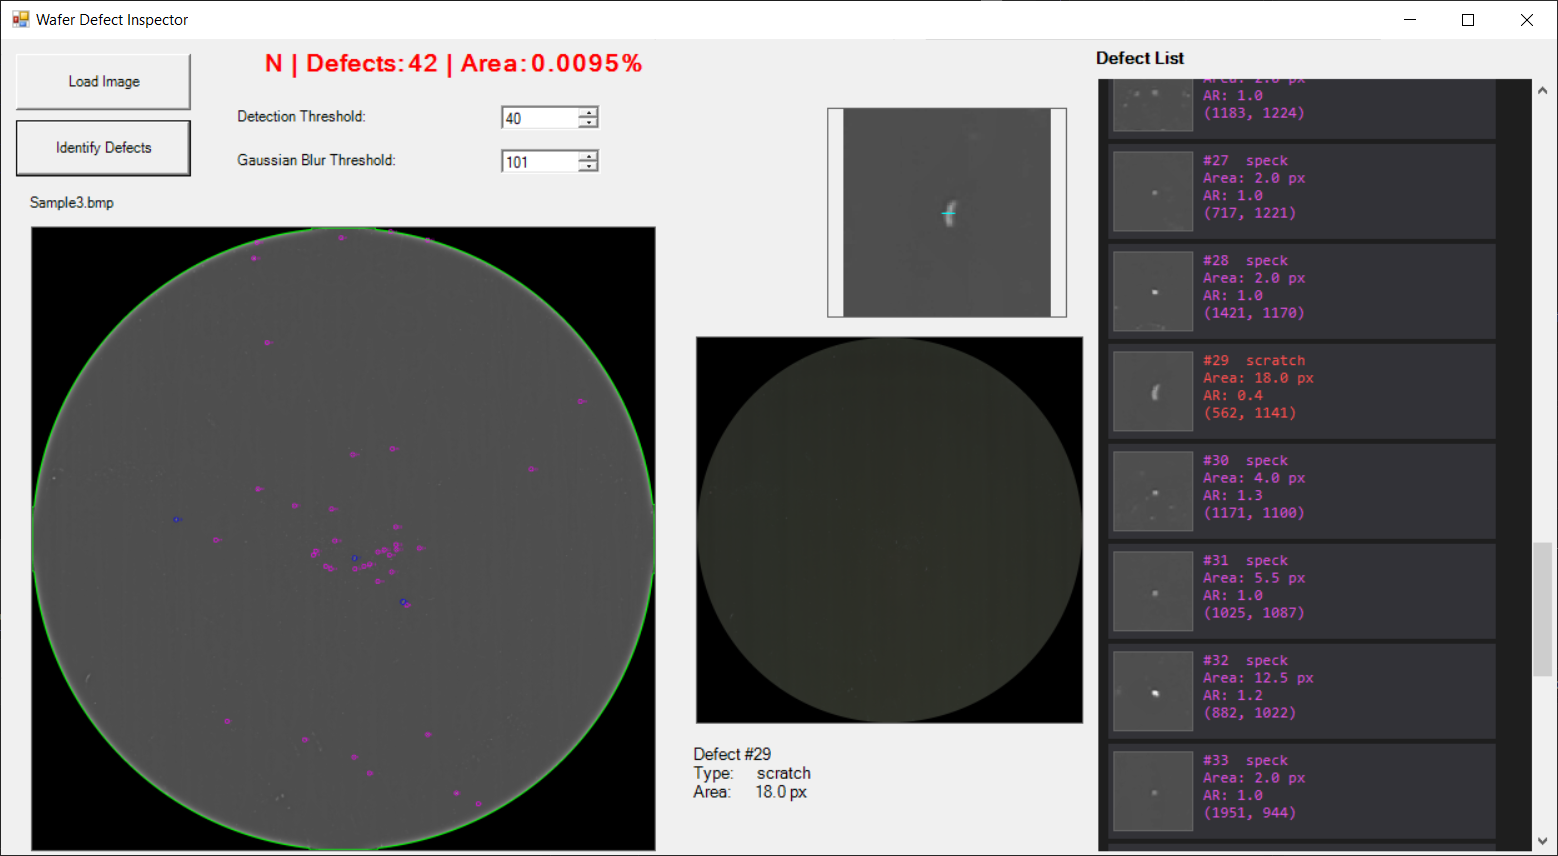Click the 'scratch' type value below preview

[783, 773]
